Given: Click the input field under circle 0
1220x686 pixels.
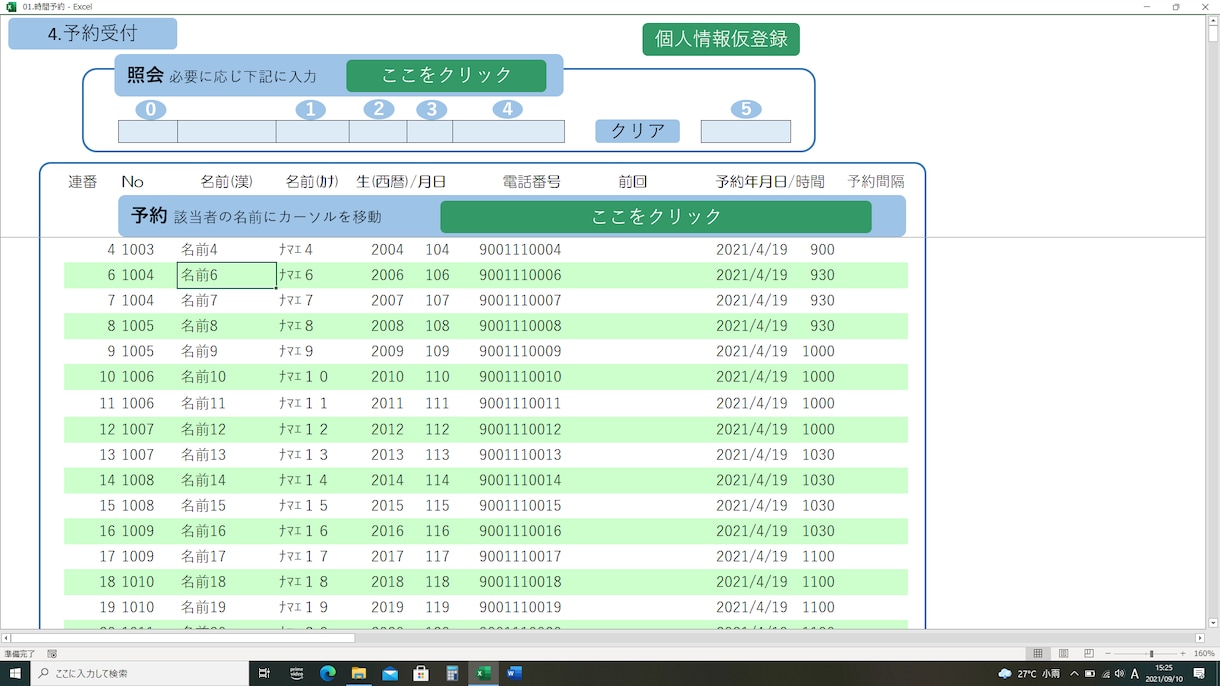Looking at the screenshot, I should 148,131.
